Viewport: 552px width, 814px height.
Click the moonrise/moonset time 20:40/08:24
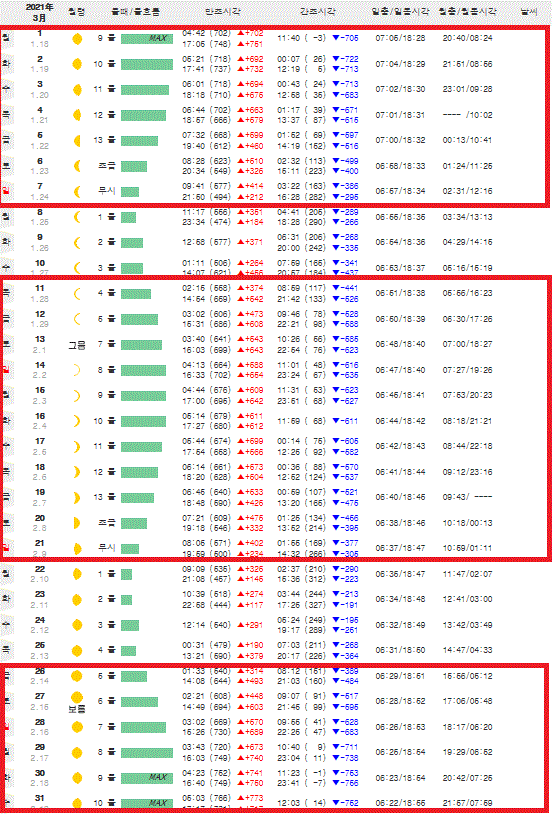(467, 38)
